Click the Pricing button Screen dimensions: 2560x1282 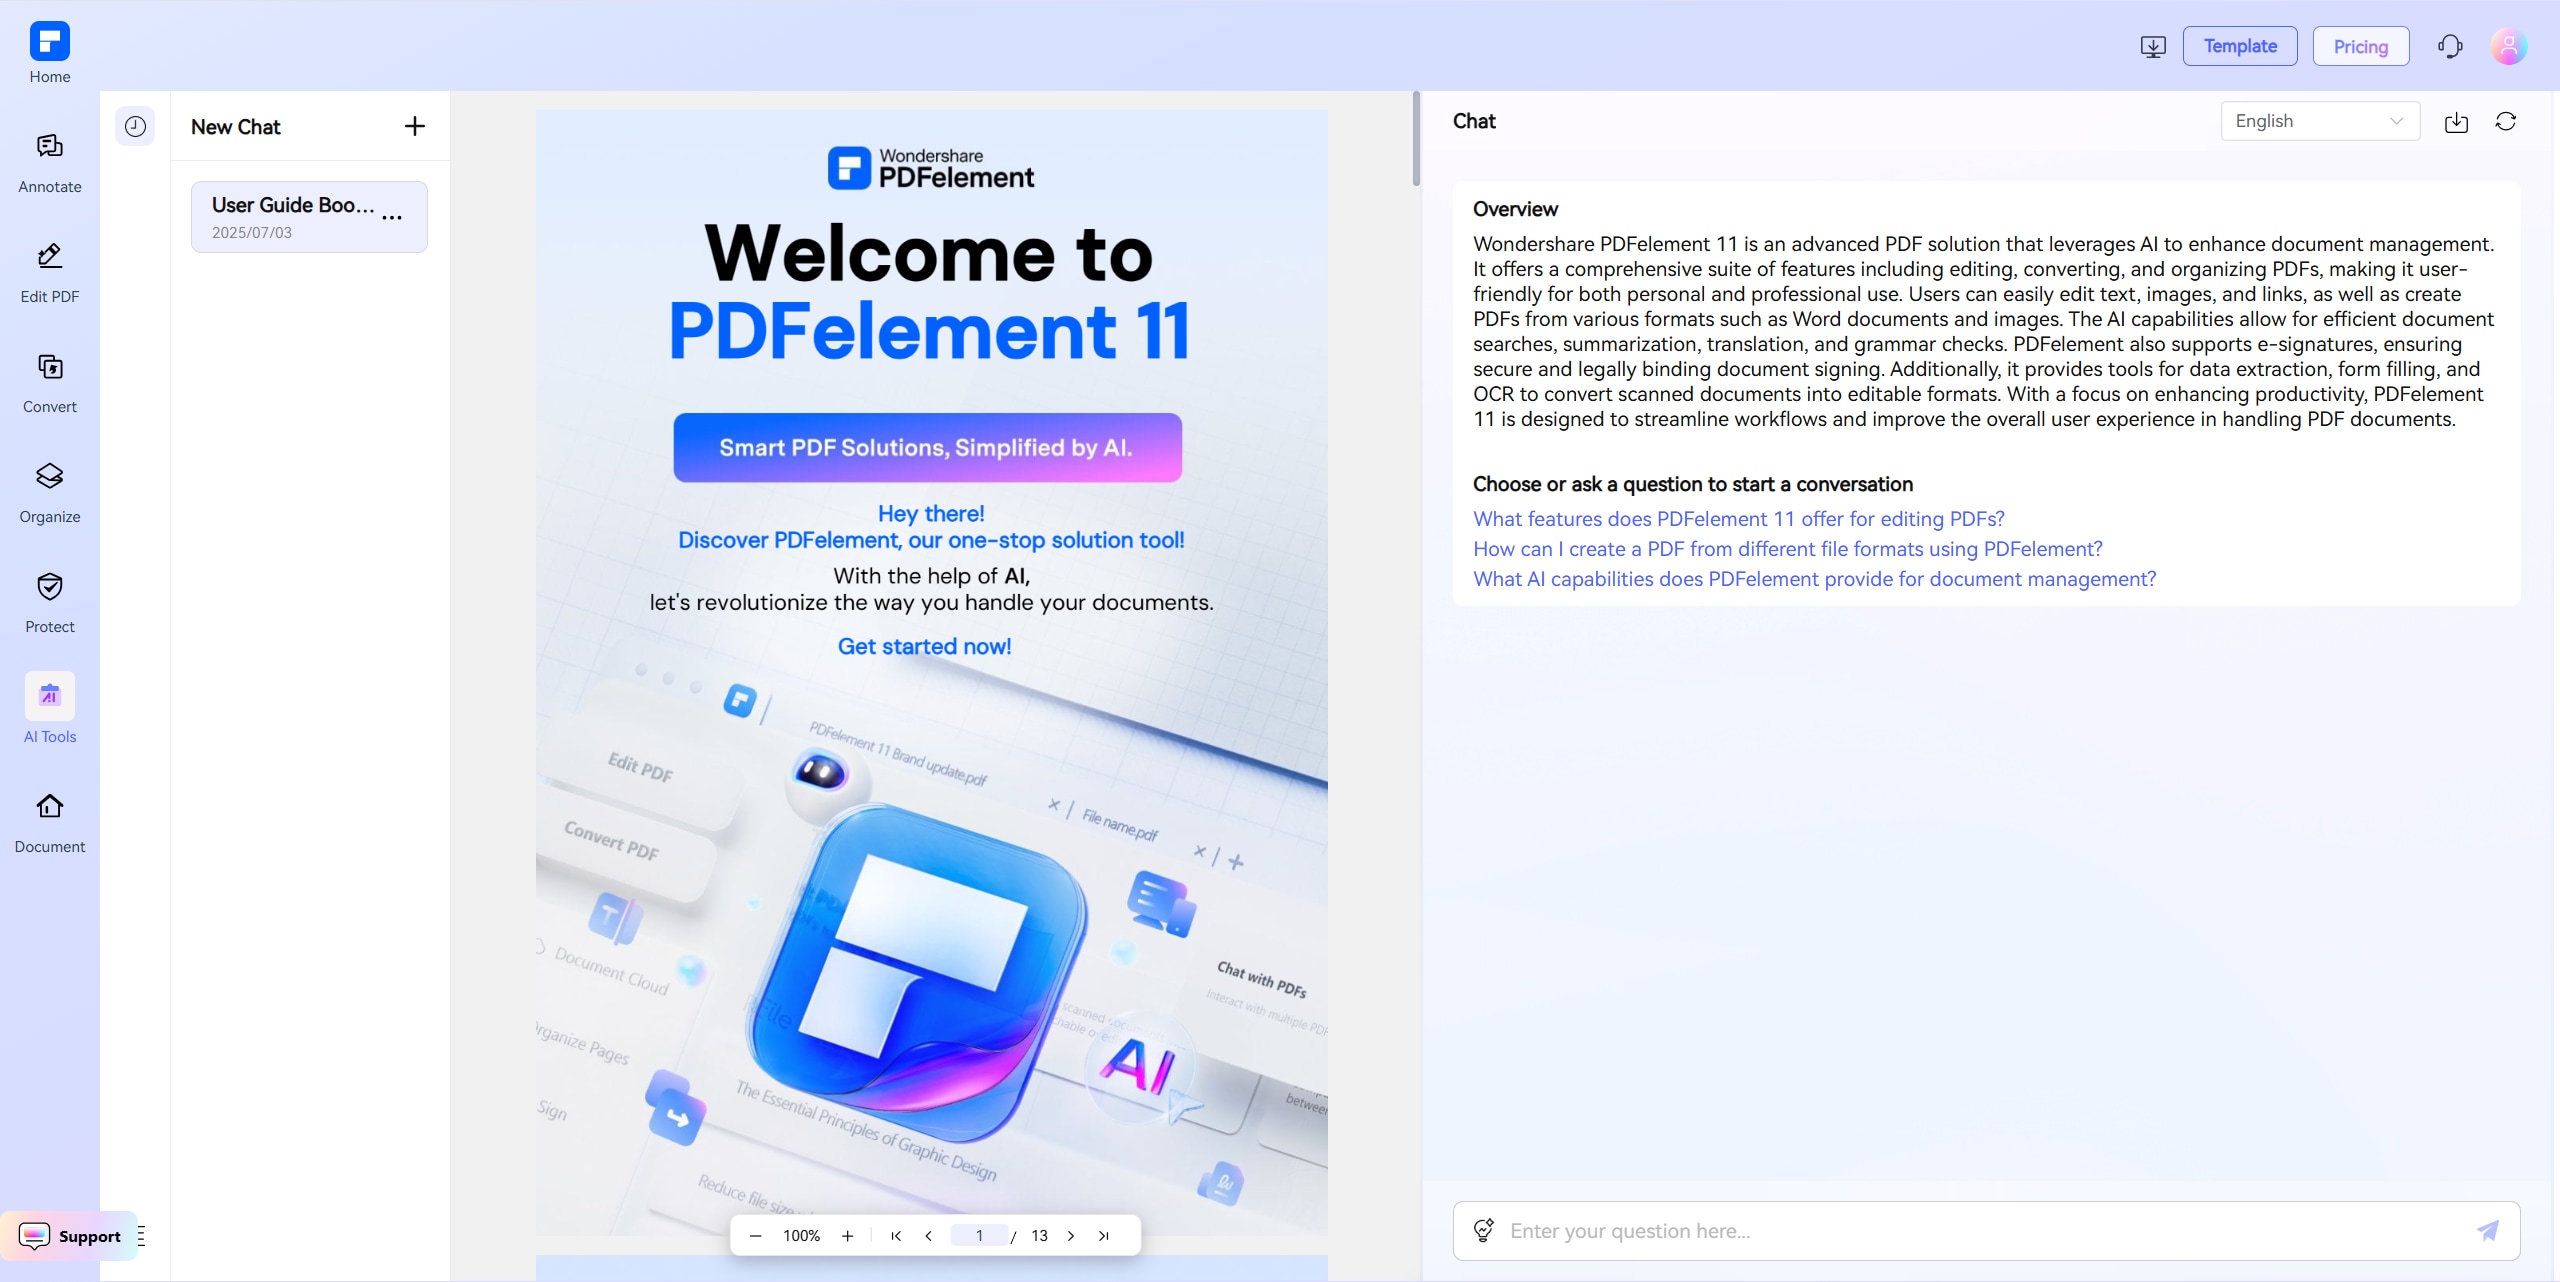(2361, 46)
